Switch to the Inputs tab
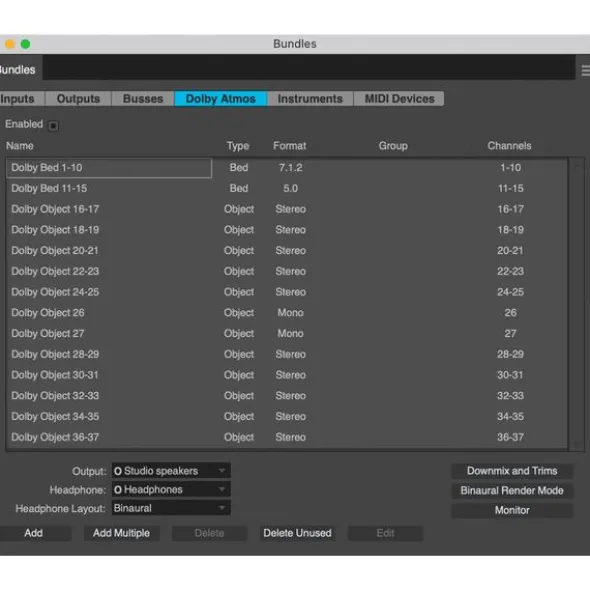Screen dimensions: 590x591 (x=22, y=99)
